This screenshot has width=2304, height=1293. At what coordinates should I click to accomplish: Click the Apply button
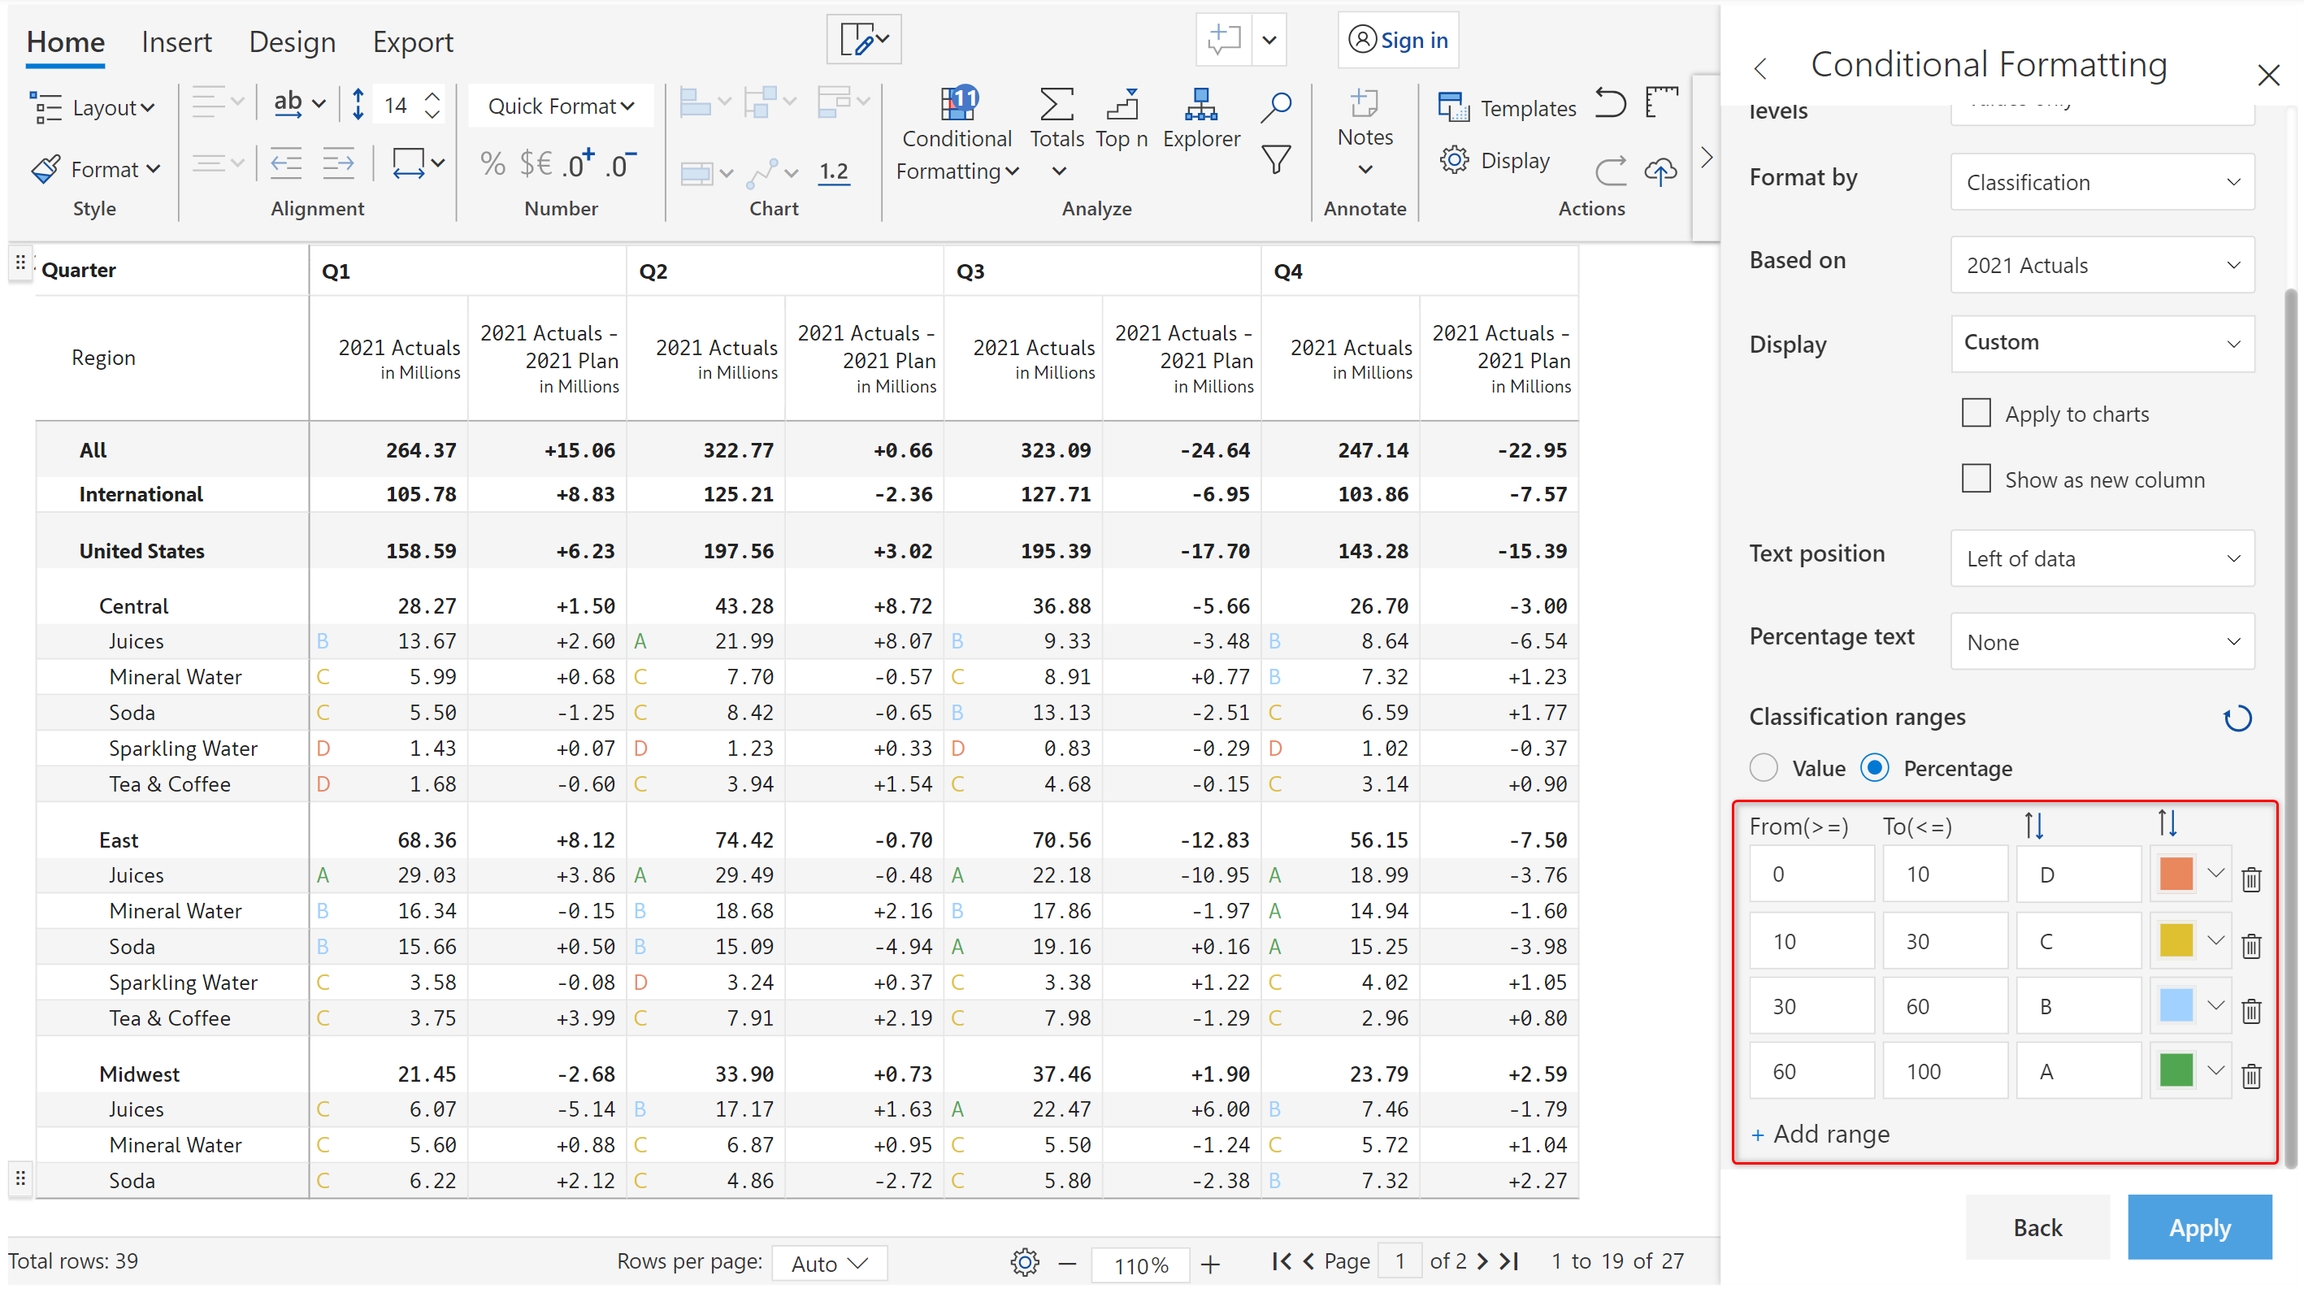[2199, 1227]
